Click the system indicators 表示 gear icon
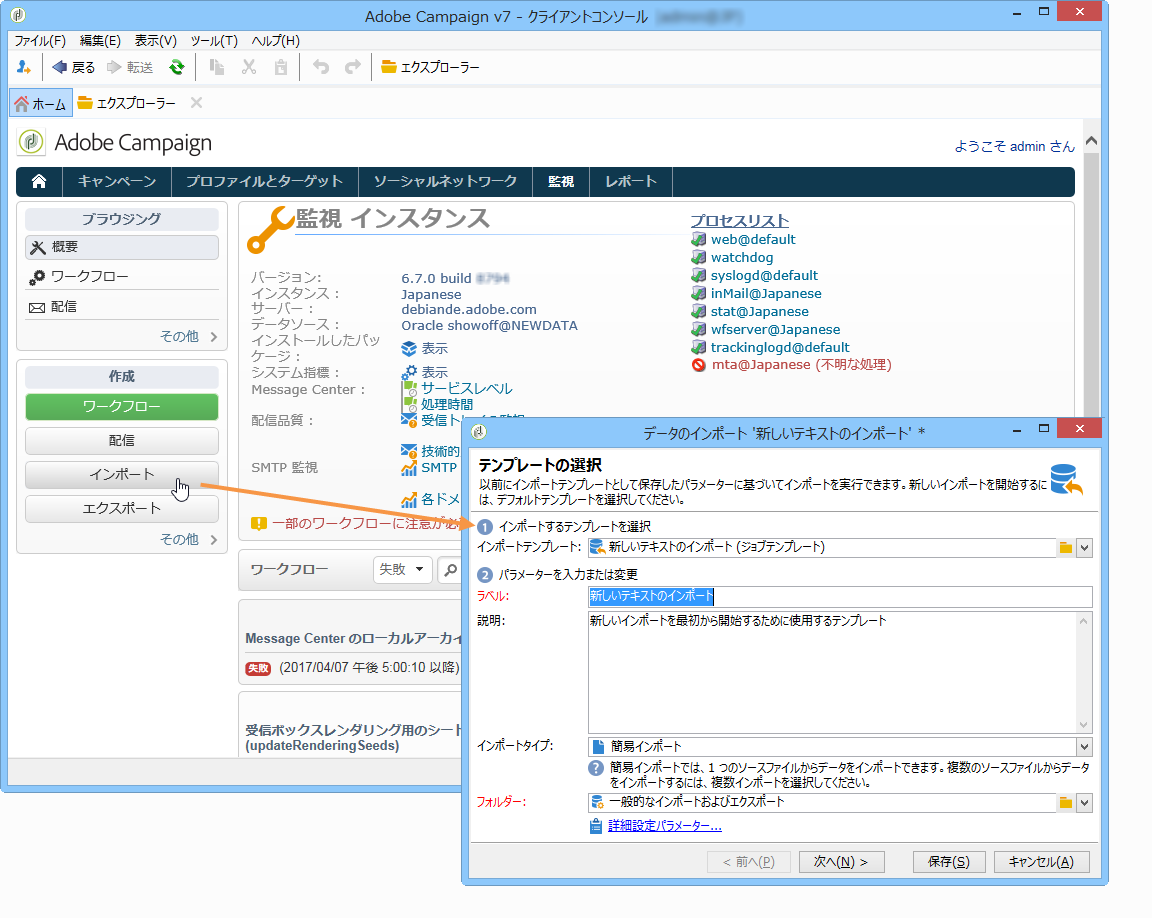 pyautogui.click(x=408, y=372)
